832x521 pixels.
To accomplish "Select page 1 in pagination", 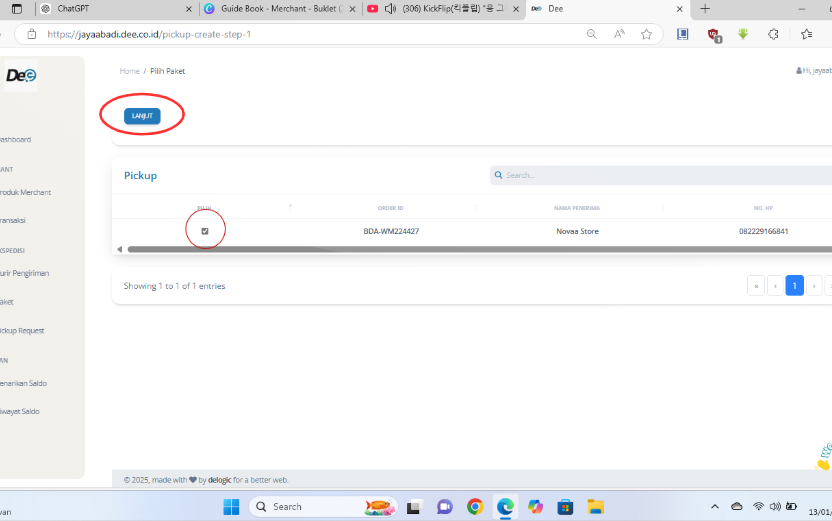I will pyautogui.click(x=794, y=285).
